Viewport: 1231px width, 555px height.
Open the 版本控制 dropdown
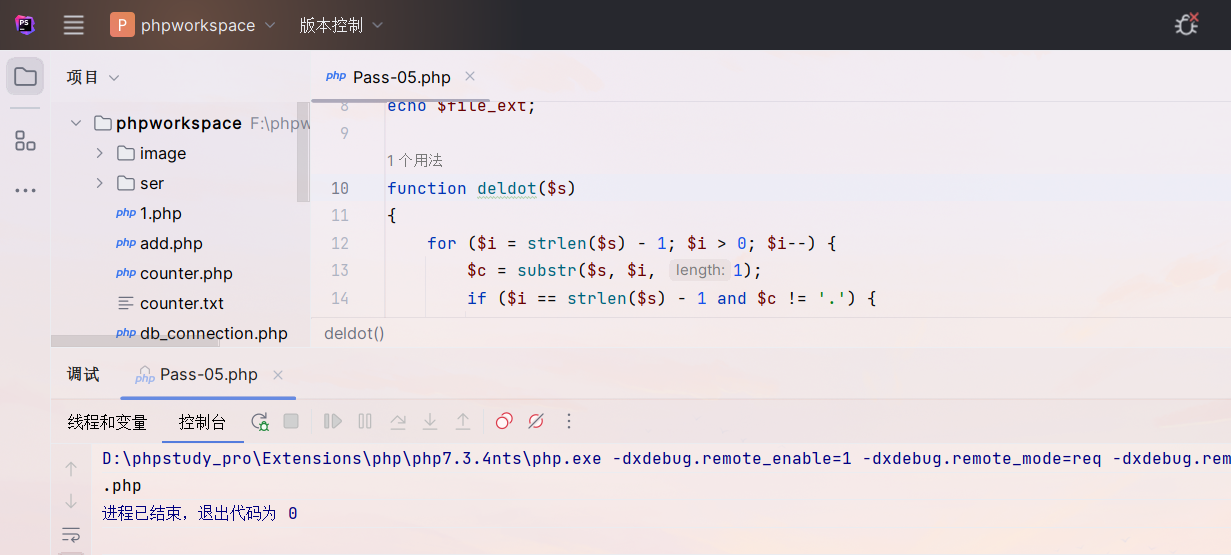[x=341, y=25]
